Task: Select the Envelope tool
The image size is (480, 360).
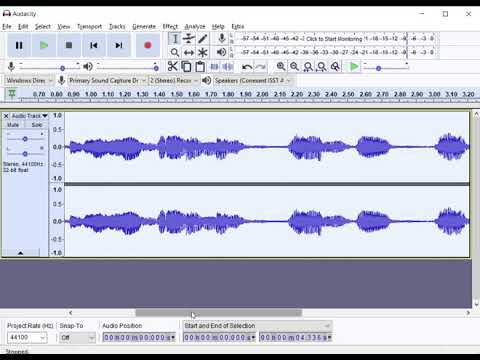Action: 189,38
